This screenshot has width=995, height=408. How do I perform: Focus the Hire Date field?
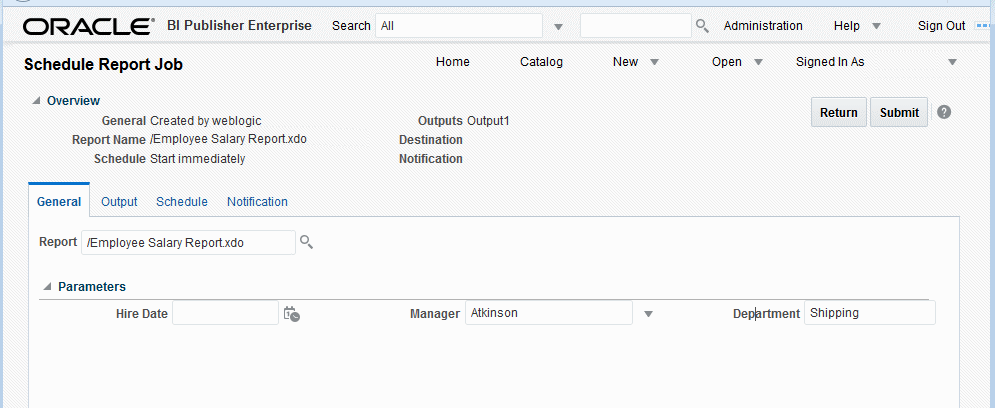tap(225, 313)
